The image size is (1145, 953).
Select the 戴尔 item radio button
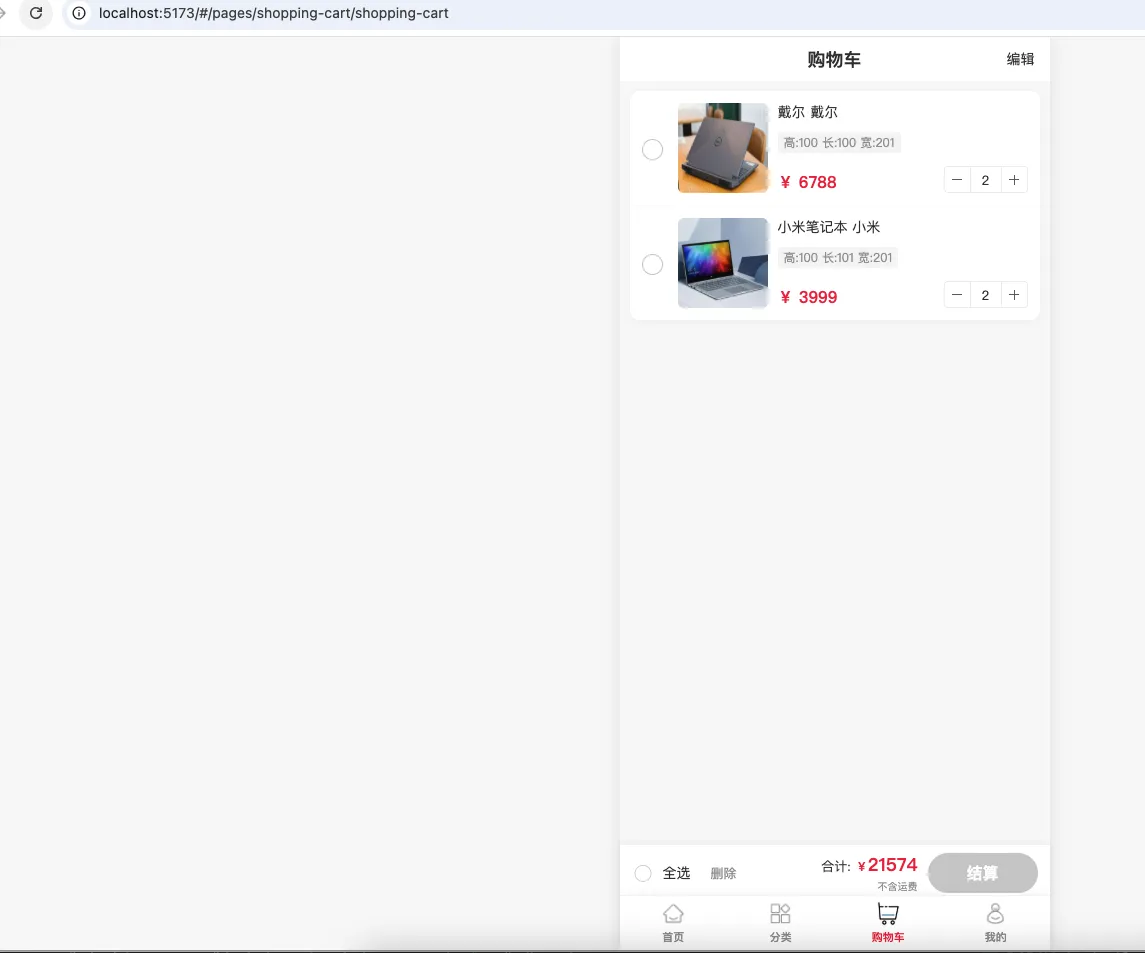point(652,150)
